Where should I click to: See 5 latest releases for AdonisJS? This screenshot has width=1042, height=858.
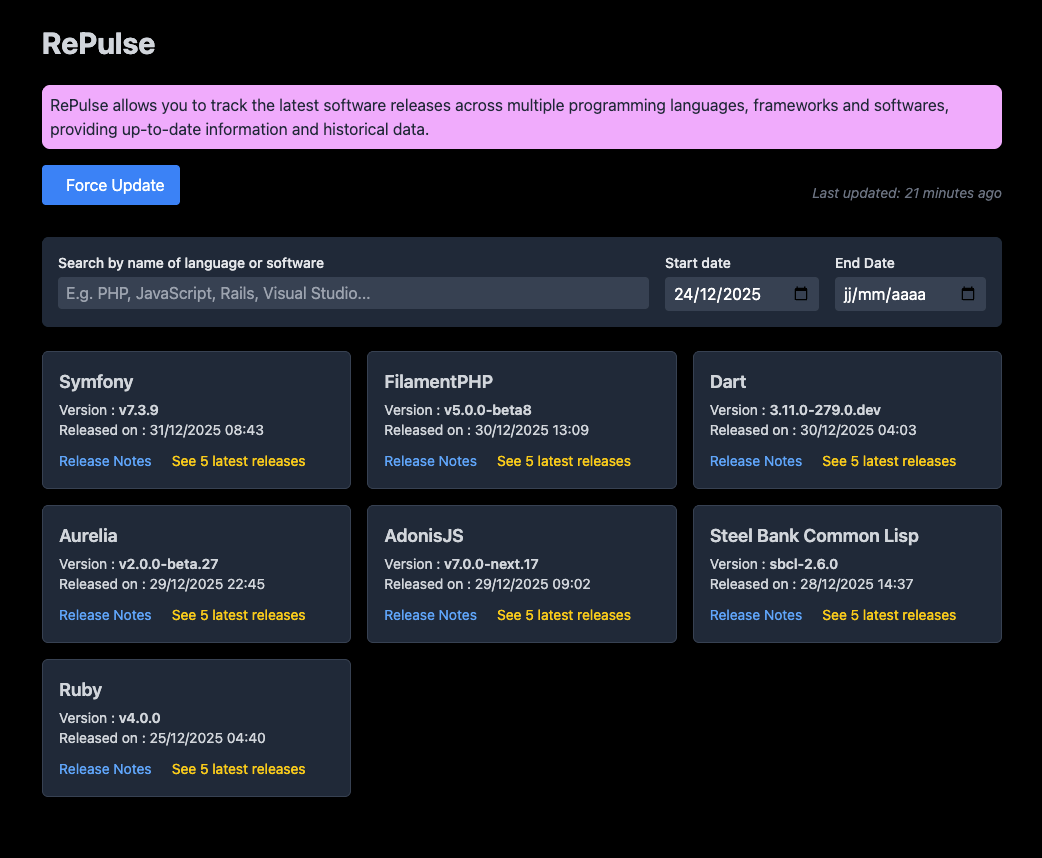tap(564, 615)
